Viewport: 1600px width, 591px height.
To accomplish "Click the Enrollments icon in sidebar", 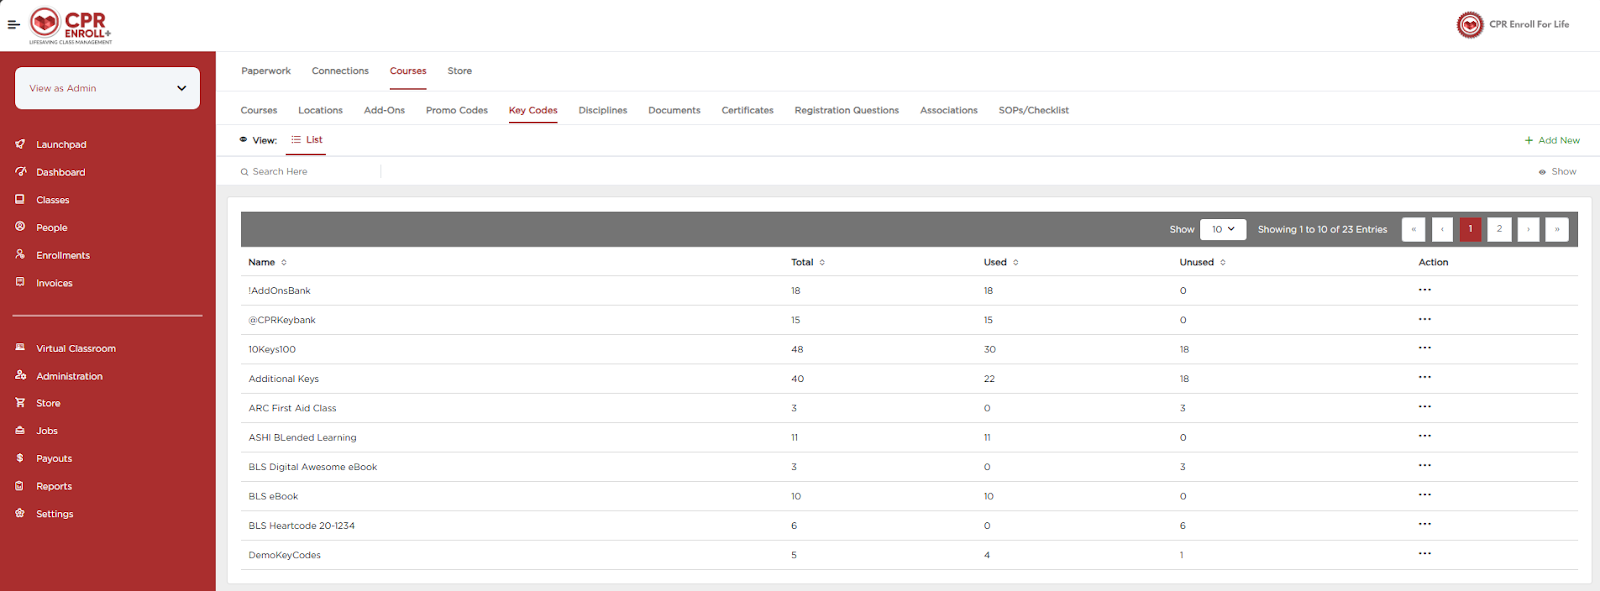I will [20, 255].
